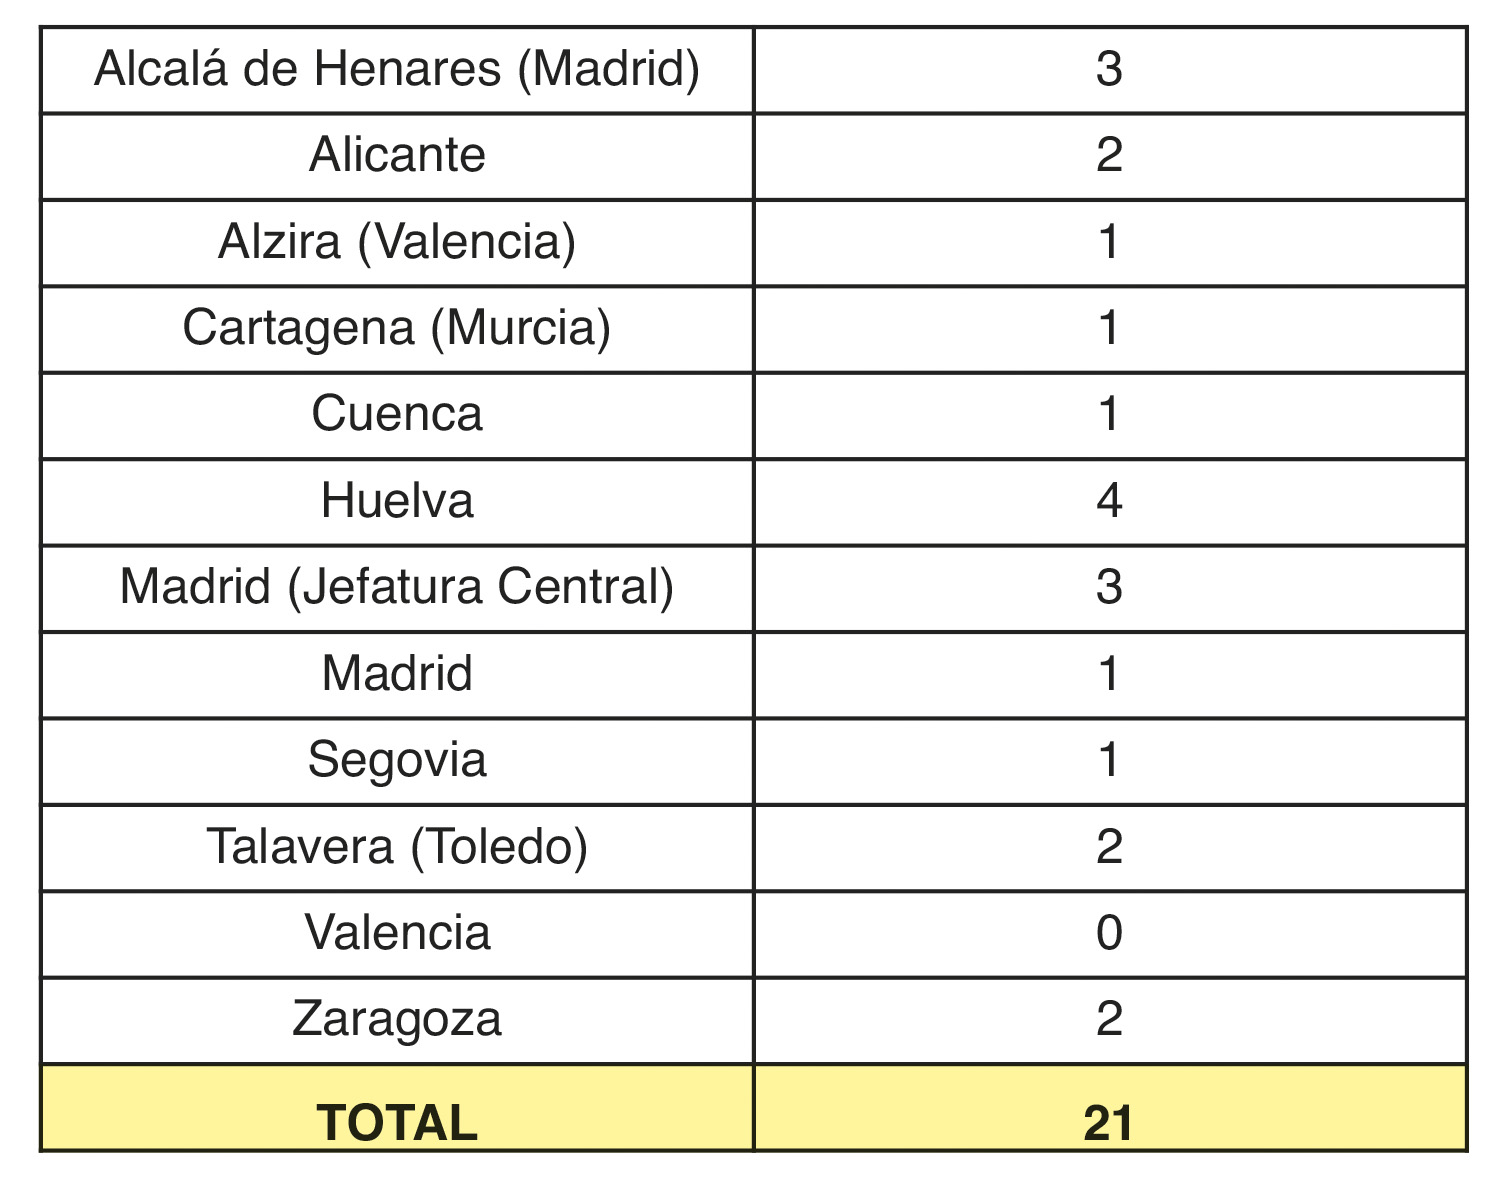Select value 2 in the Alicante row
1494x1194 pixels.
(1110, 156)
